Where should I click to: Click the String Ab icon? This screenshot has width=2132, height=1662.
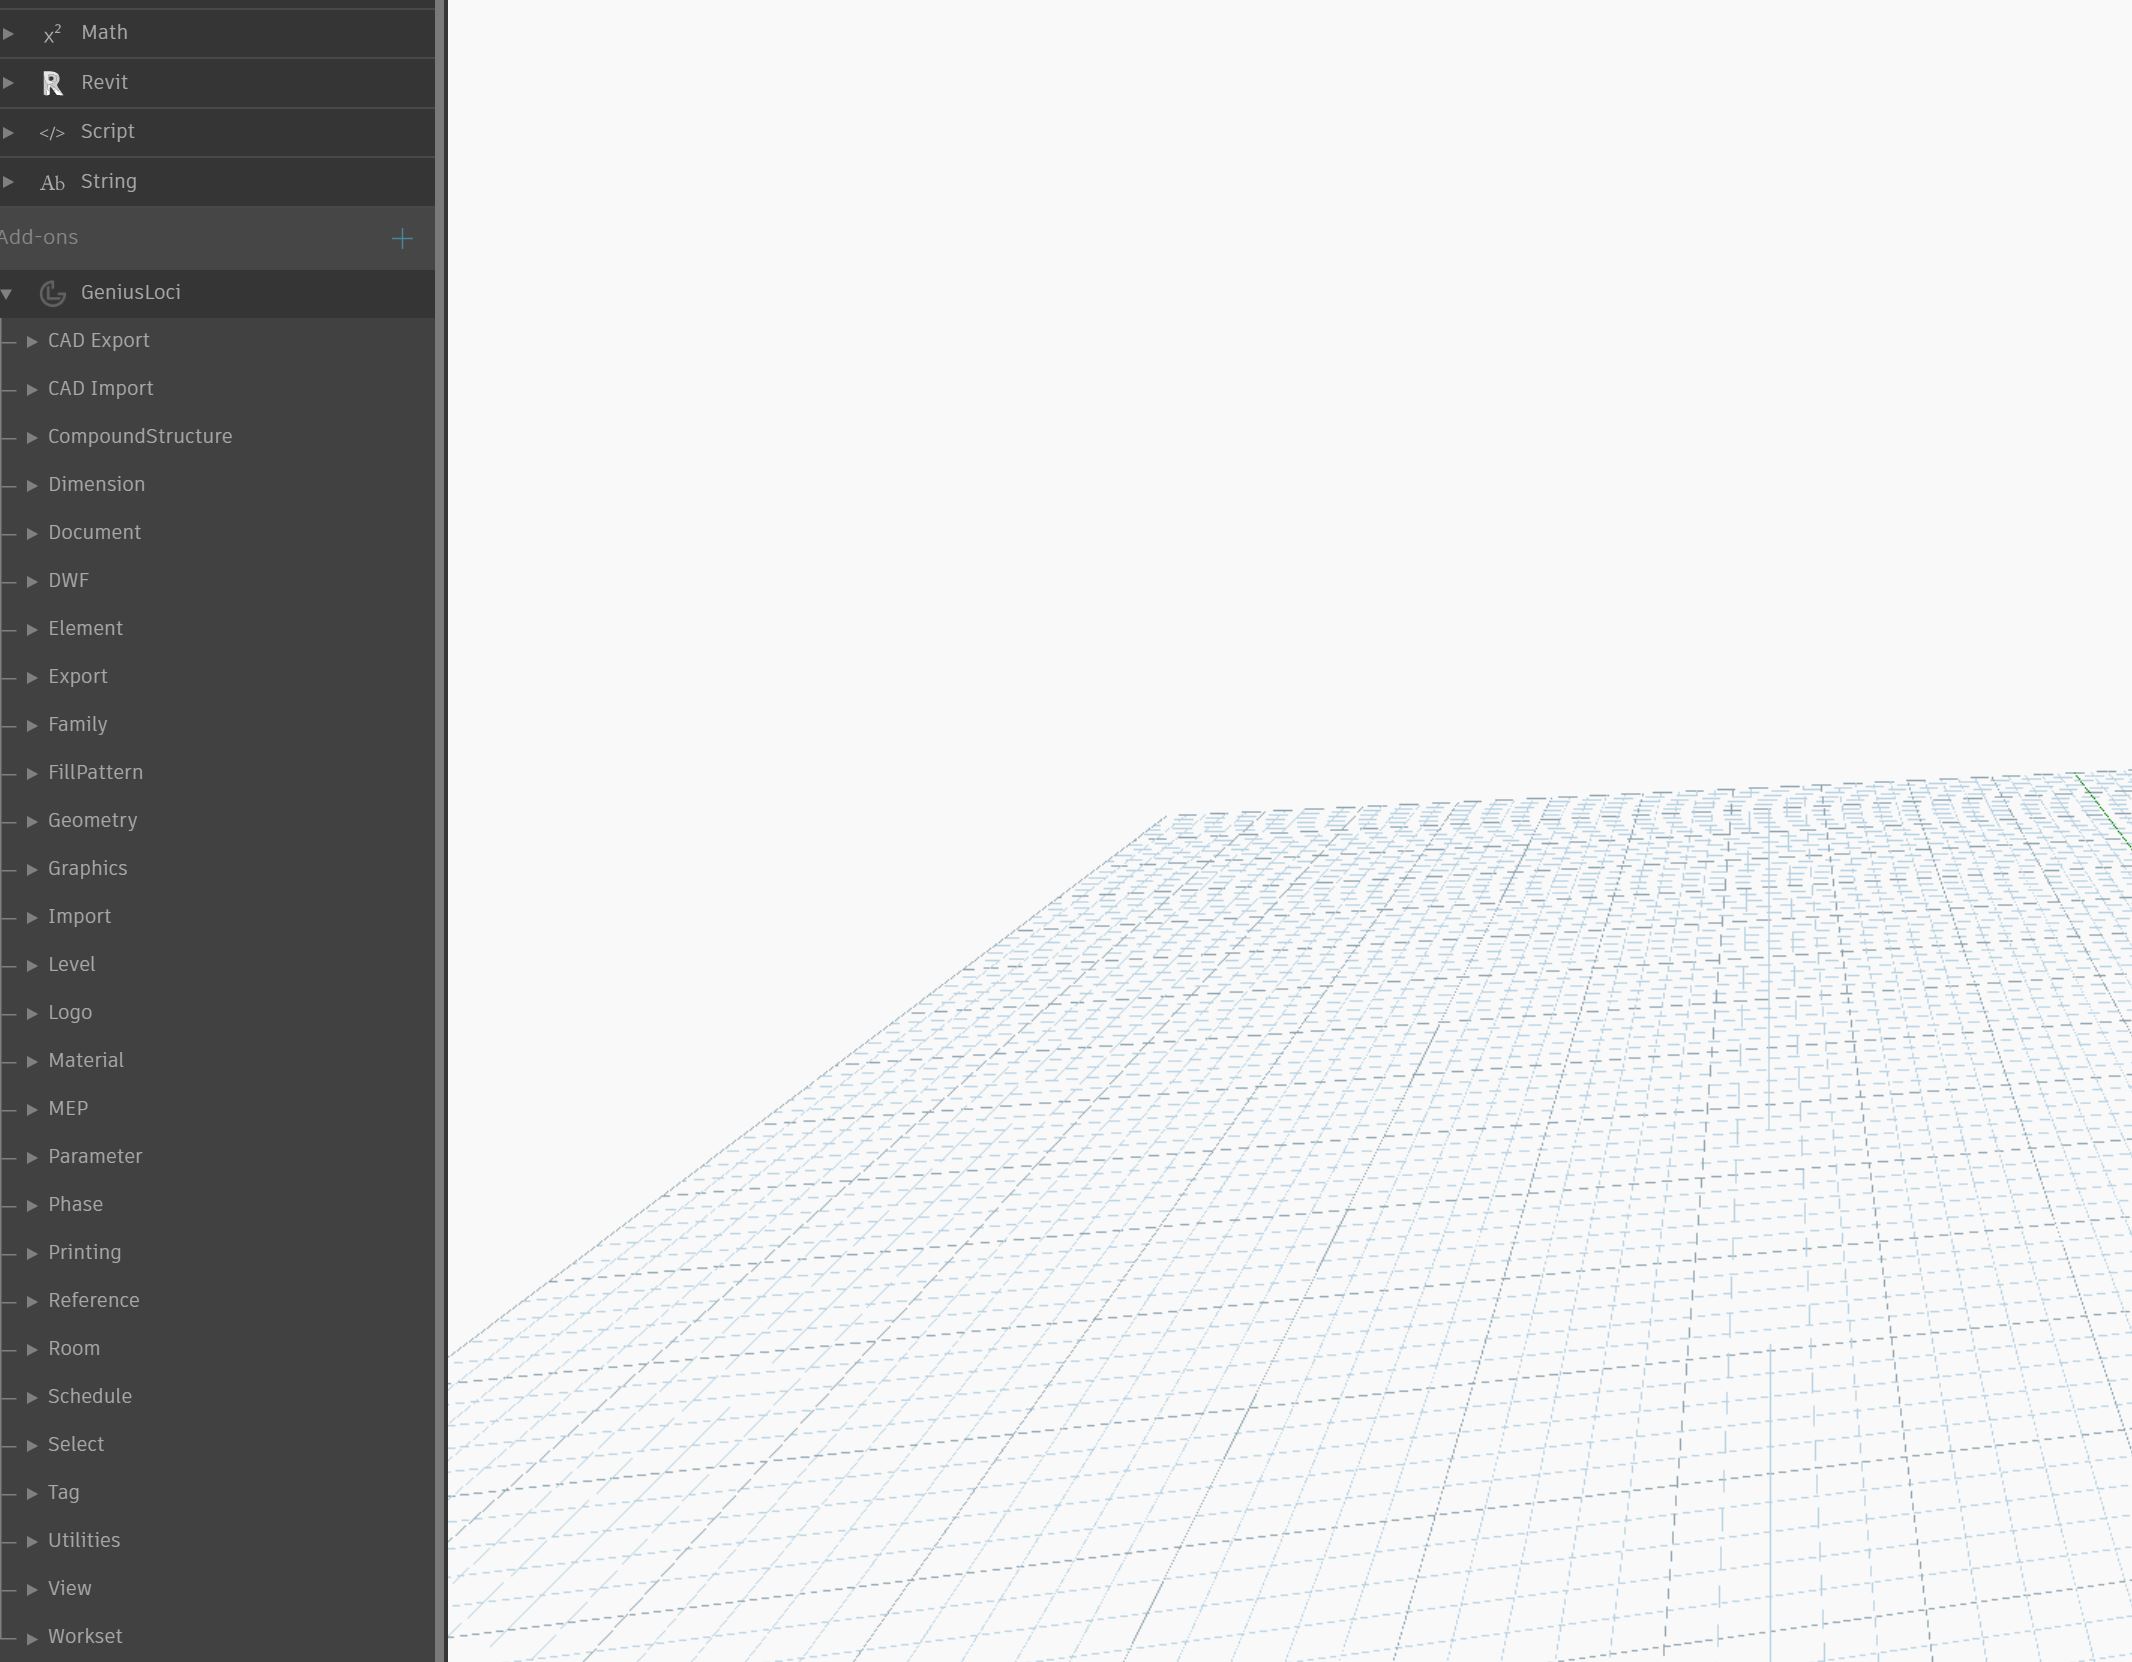(x=52, y=183)
